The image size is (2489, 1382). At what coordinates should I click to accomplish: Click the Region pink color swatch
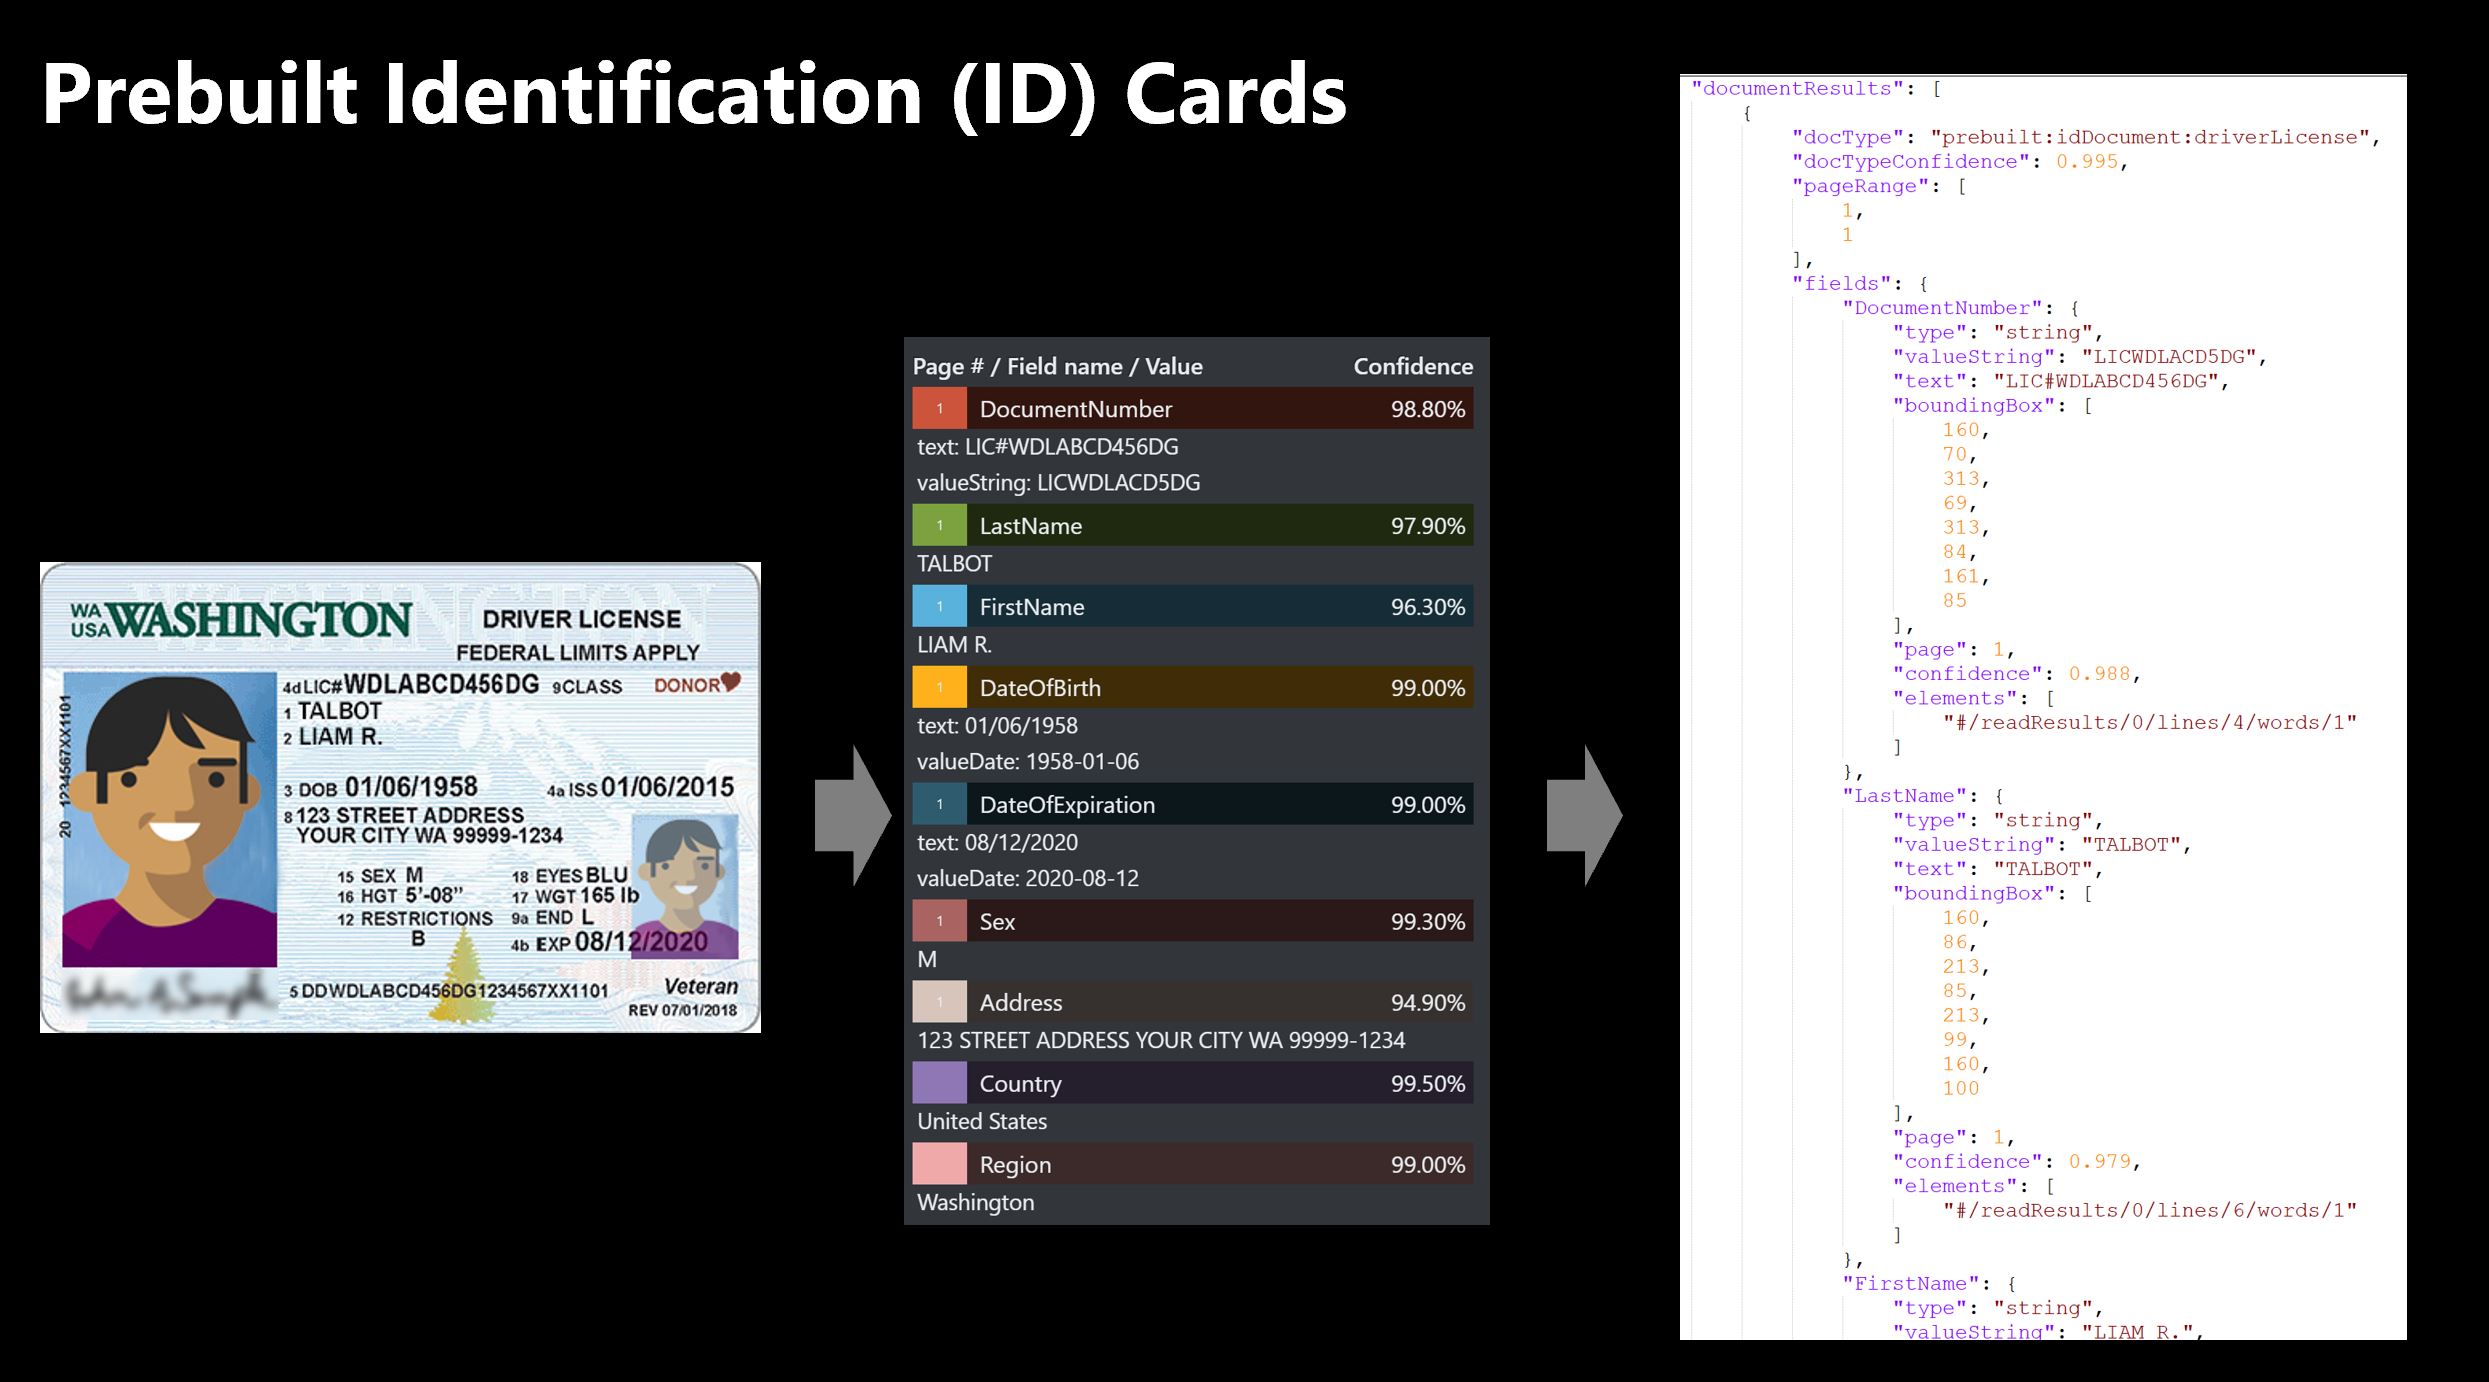[939, 1164]
